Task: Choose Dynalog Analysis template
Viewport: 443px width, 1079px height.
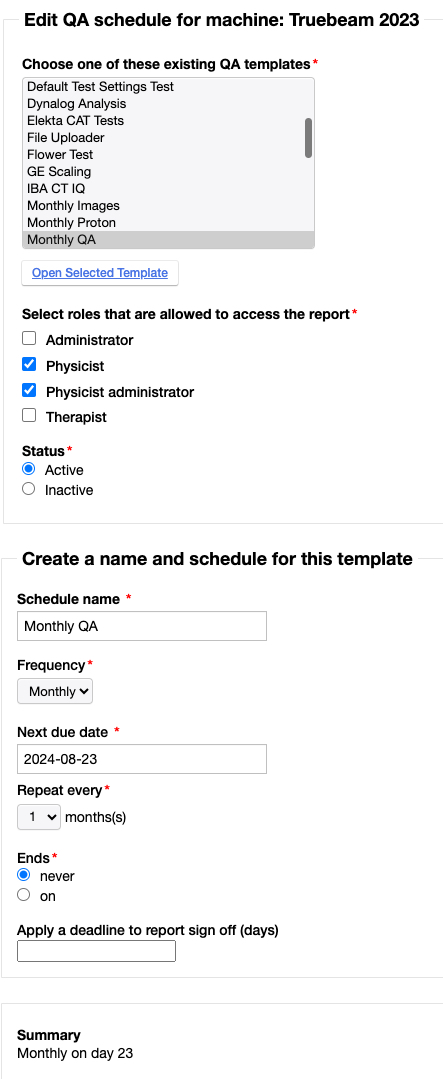Action: (x=164, y=104)
